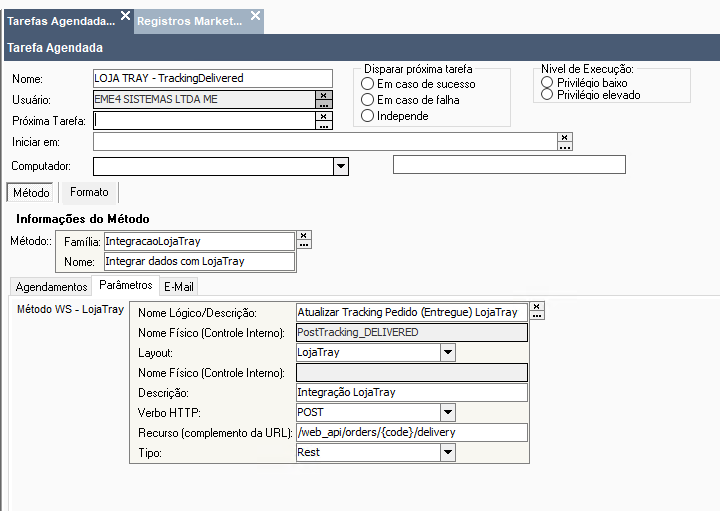Click the Nome field with LOJA TRAY - TrackingDelivered
This screenshot has width=720, height=511.
[x=213, y=79]
